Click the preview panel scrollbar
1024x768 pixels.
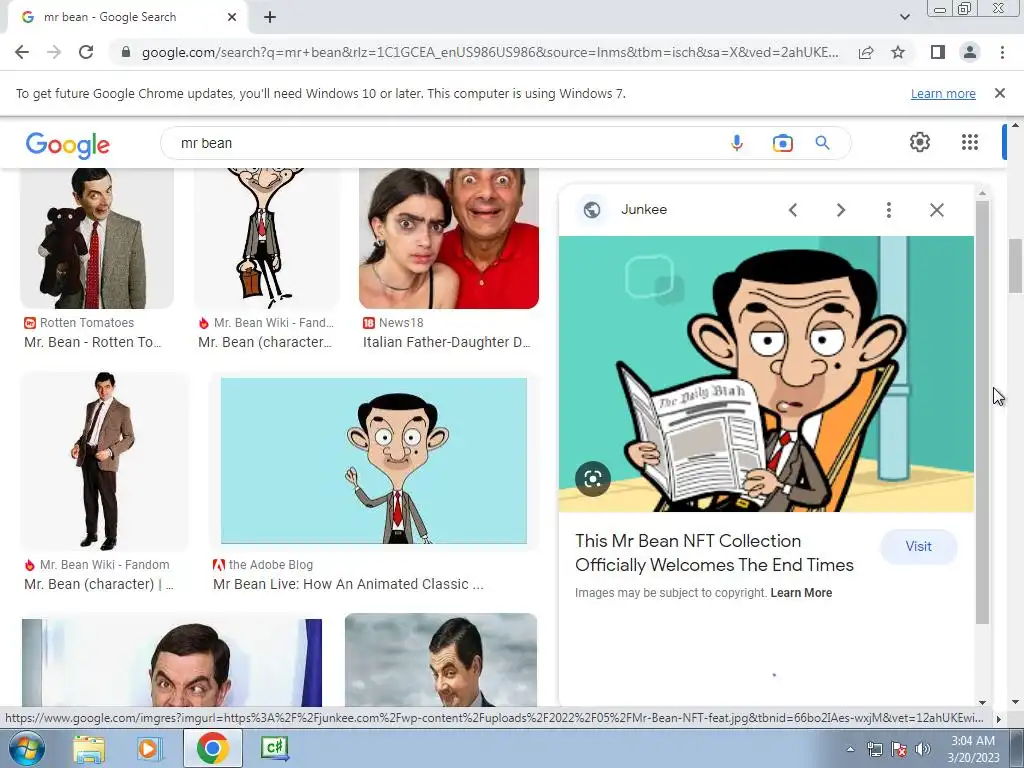(982, 411)
